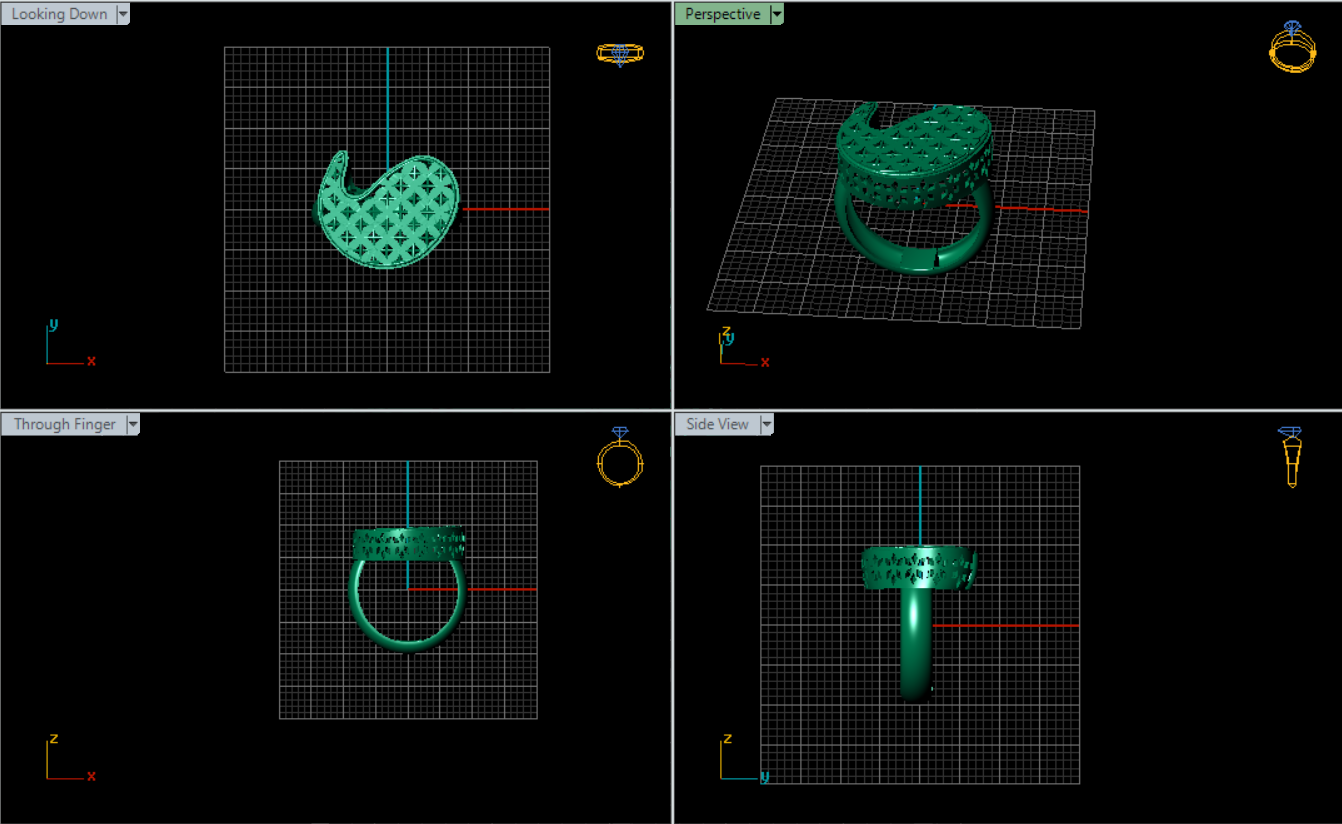Expand the Side View dropdown arrow
Screen dimensions: 1342x824
pyautogui.click(x=767, y=424)
